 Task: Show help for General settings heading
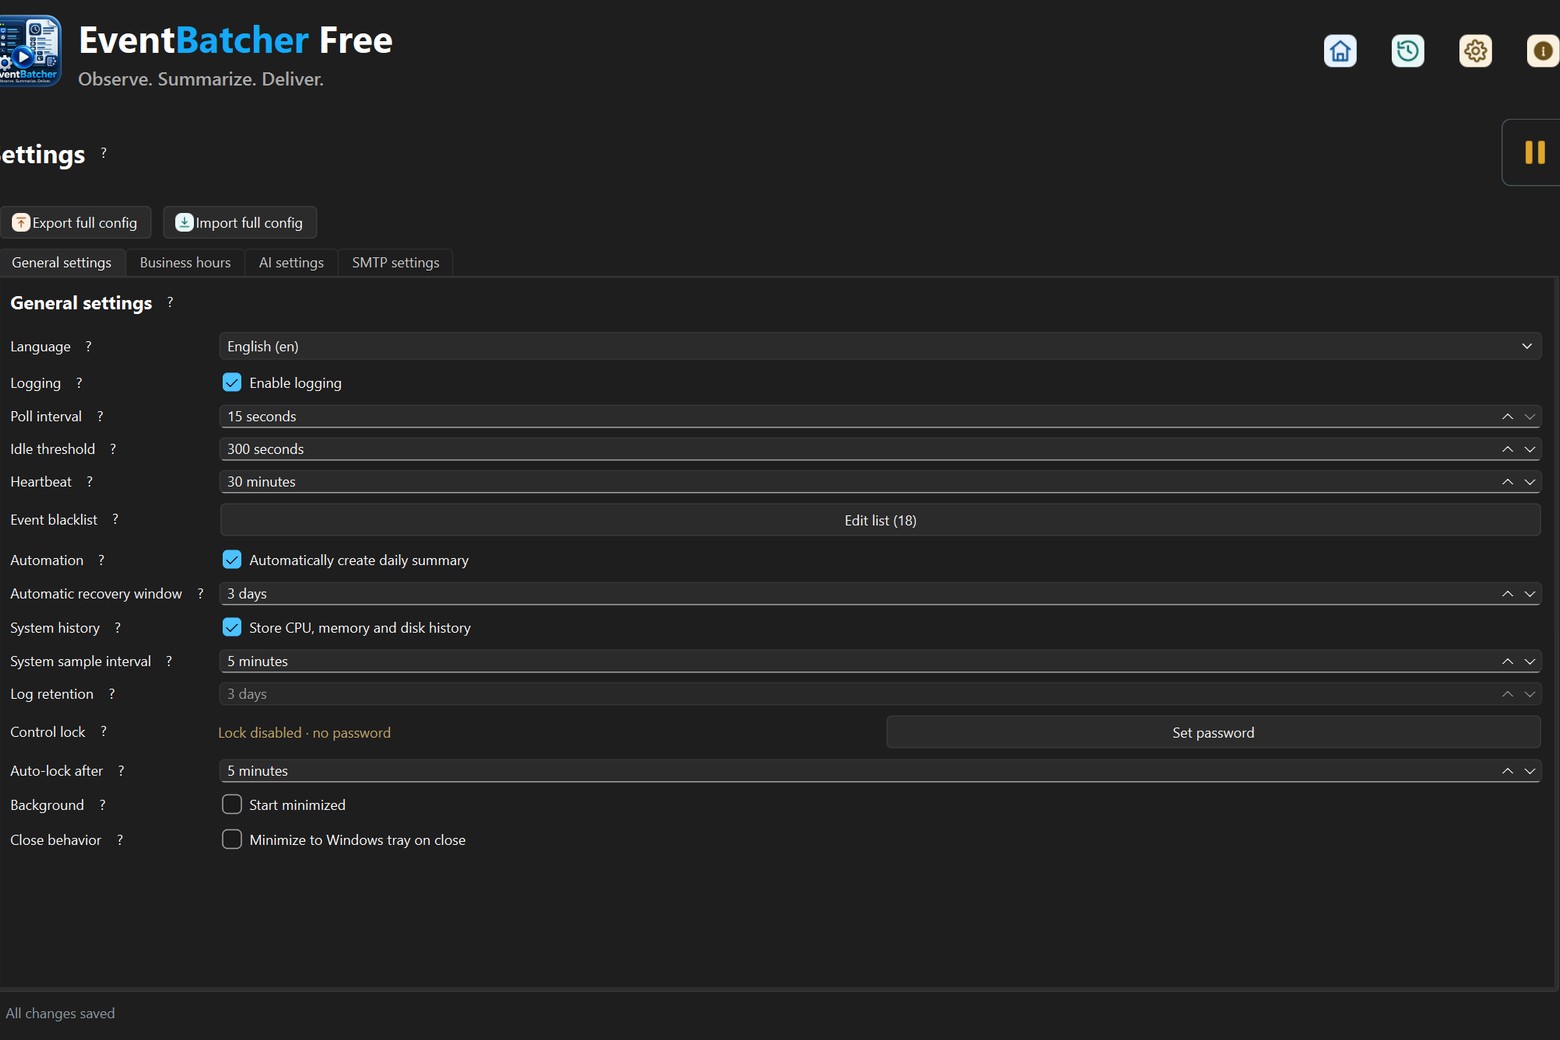[170, 302]
